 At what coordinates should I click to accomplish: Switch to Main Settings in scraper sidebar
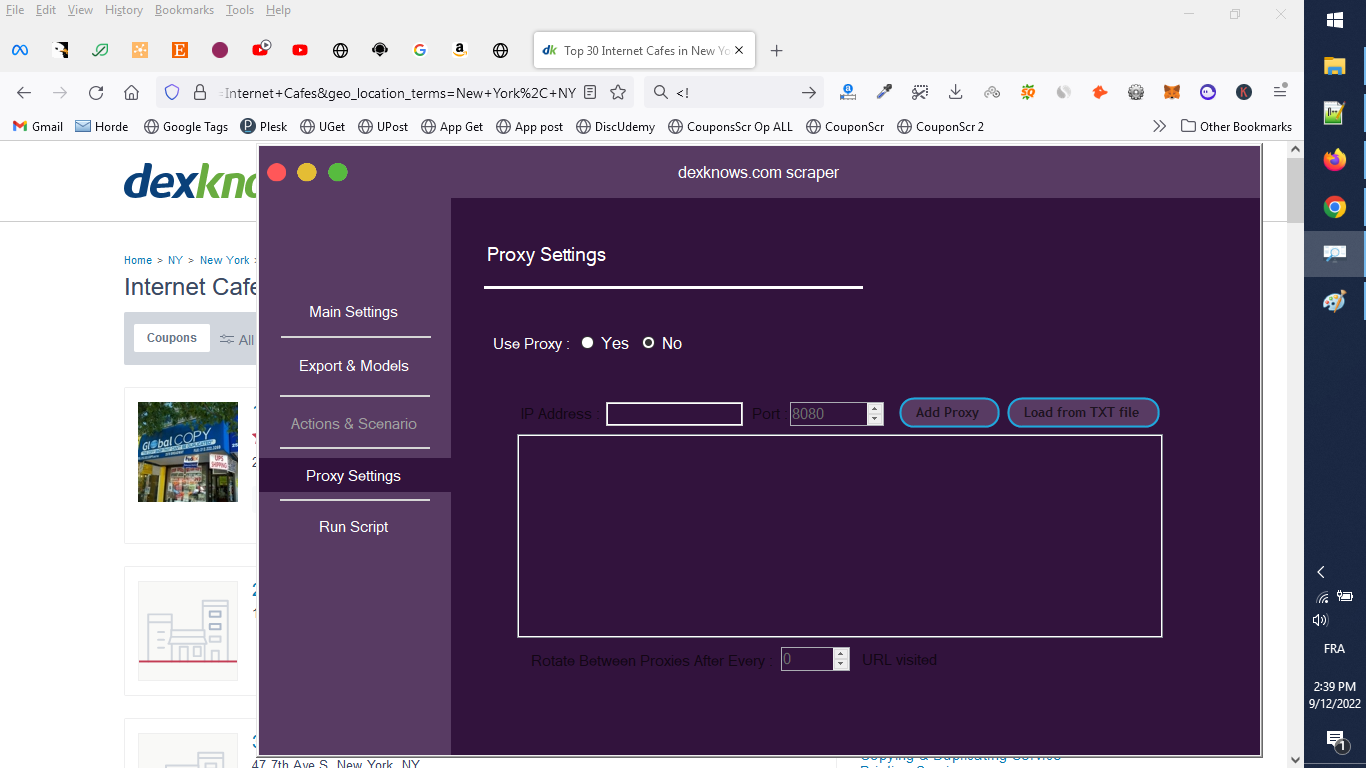pos(353,312)
